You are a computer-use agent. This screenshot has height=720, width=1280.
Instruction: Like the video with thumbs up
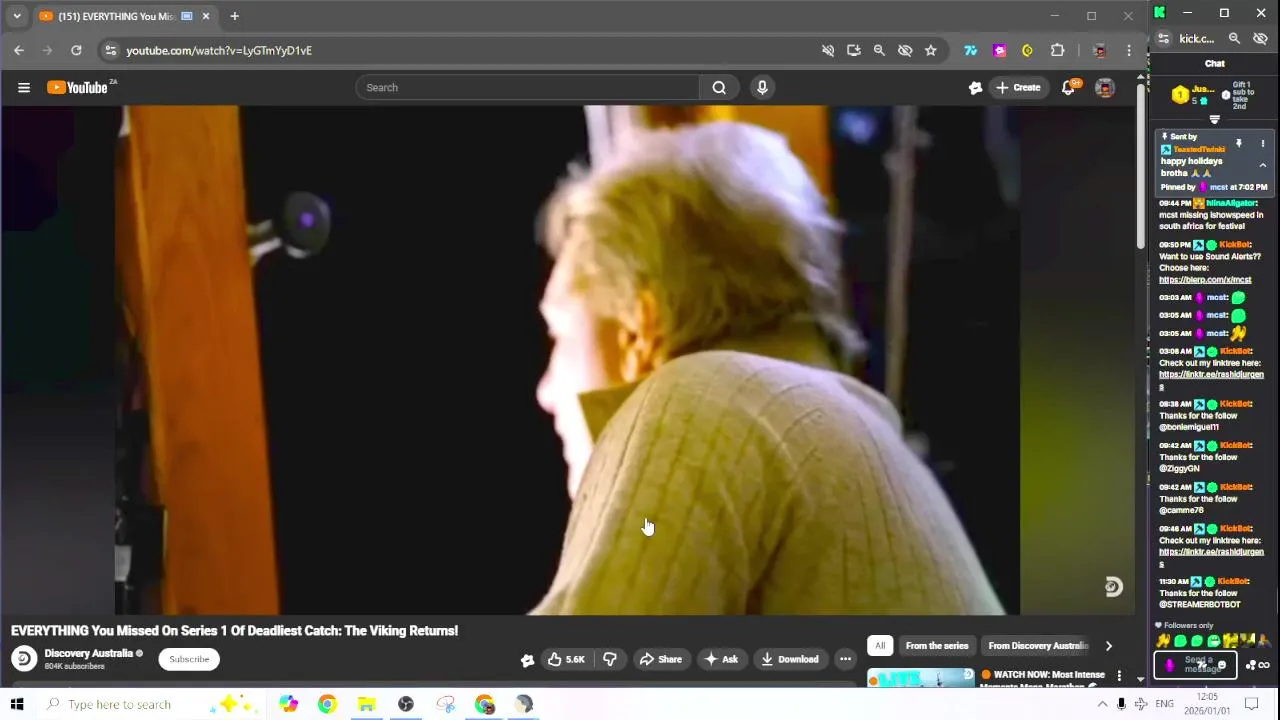click(x=566, y=659)
